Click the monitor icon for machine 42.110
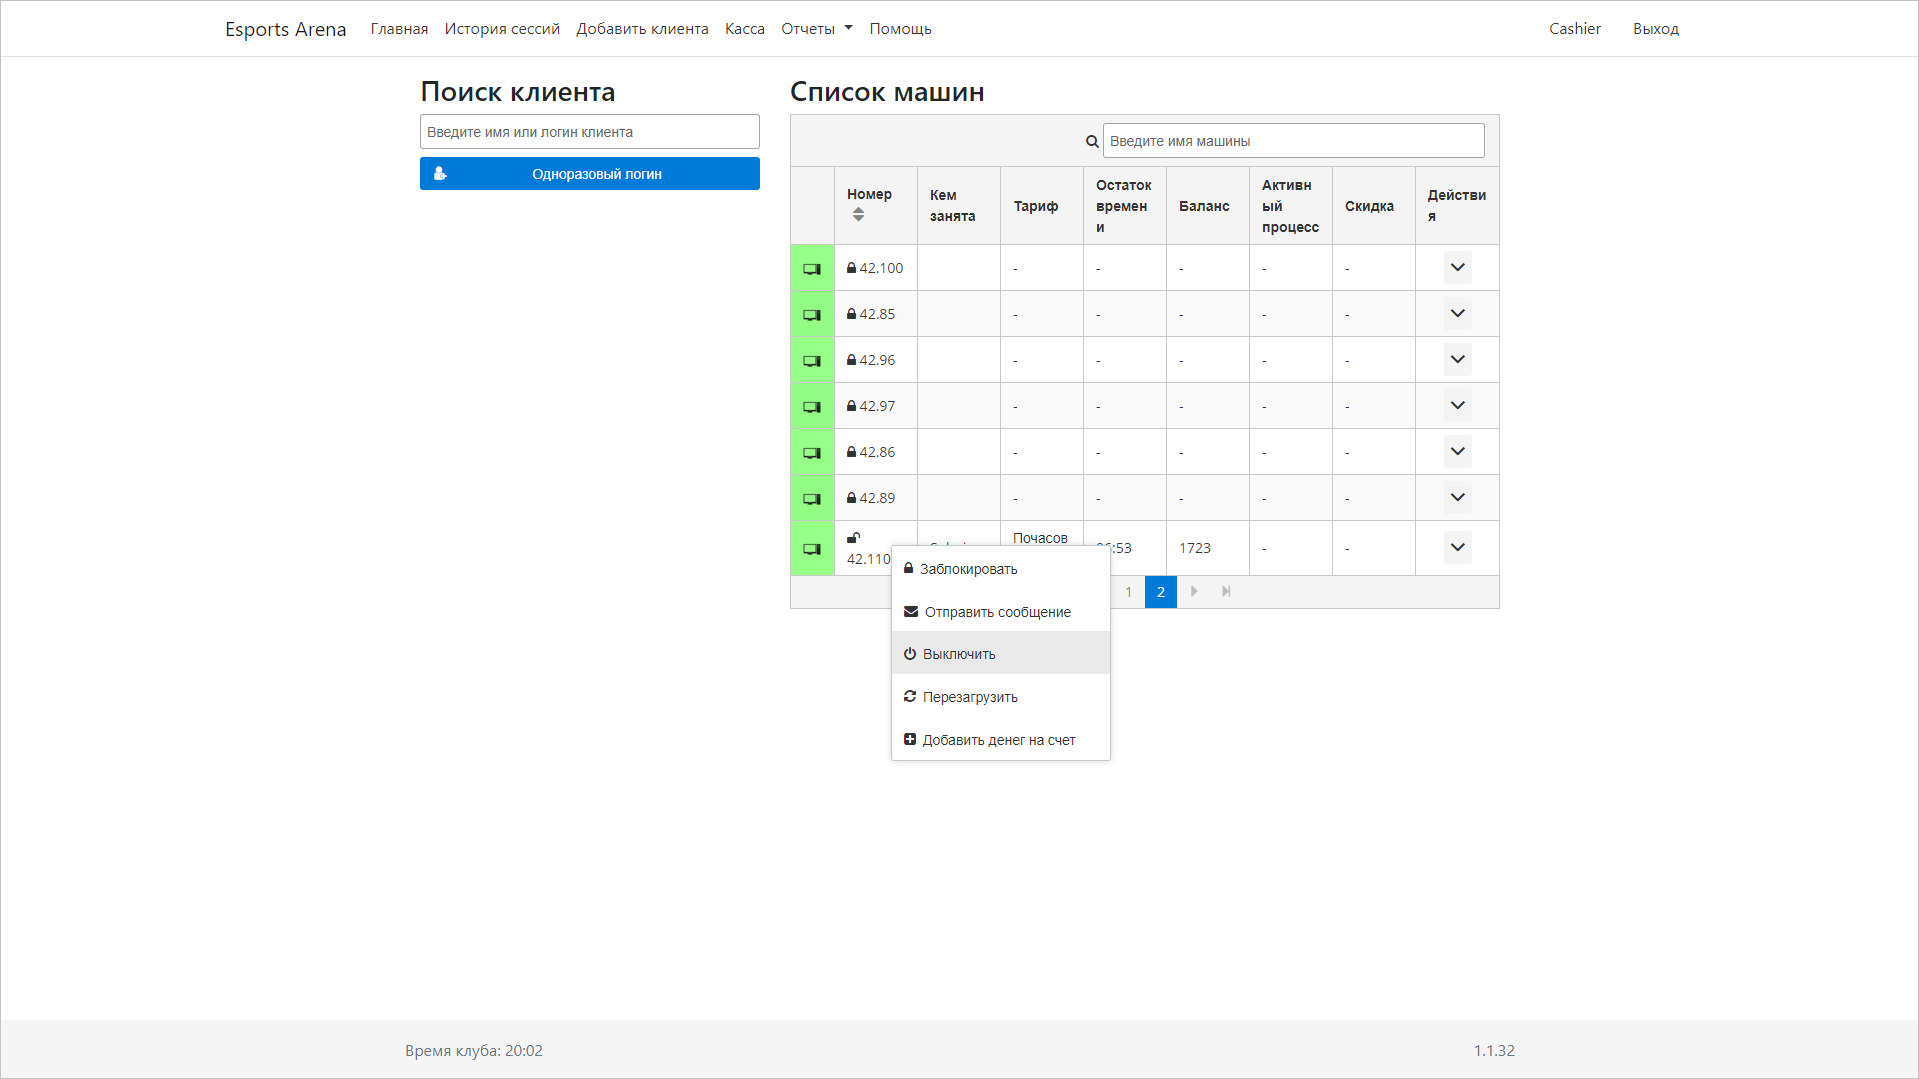The width and height of the screenshot is (1919, 1079). 812,549
